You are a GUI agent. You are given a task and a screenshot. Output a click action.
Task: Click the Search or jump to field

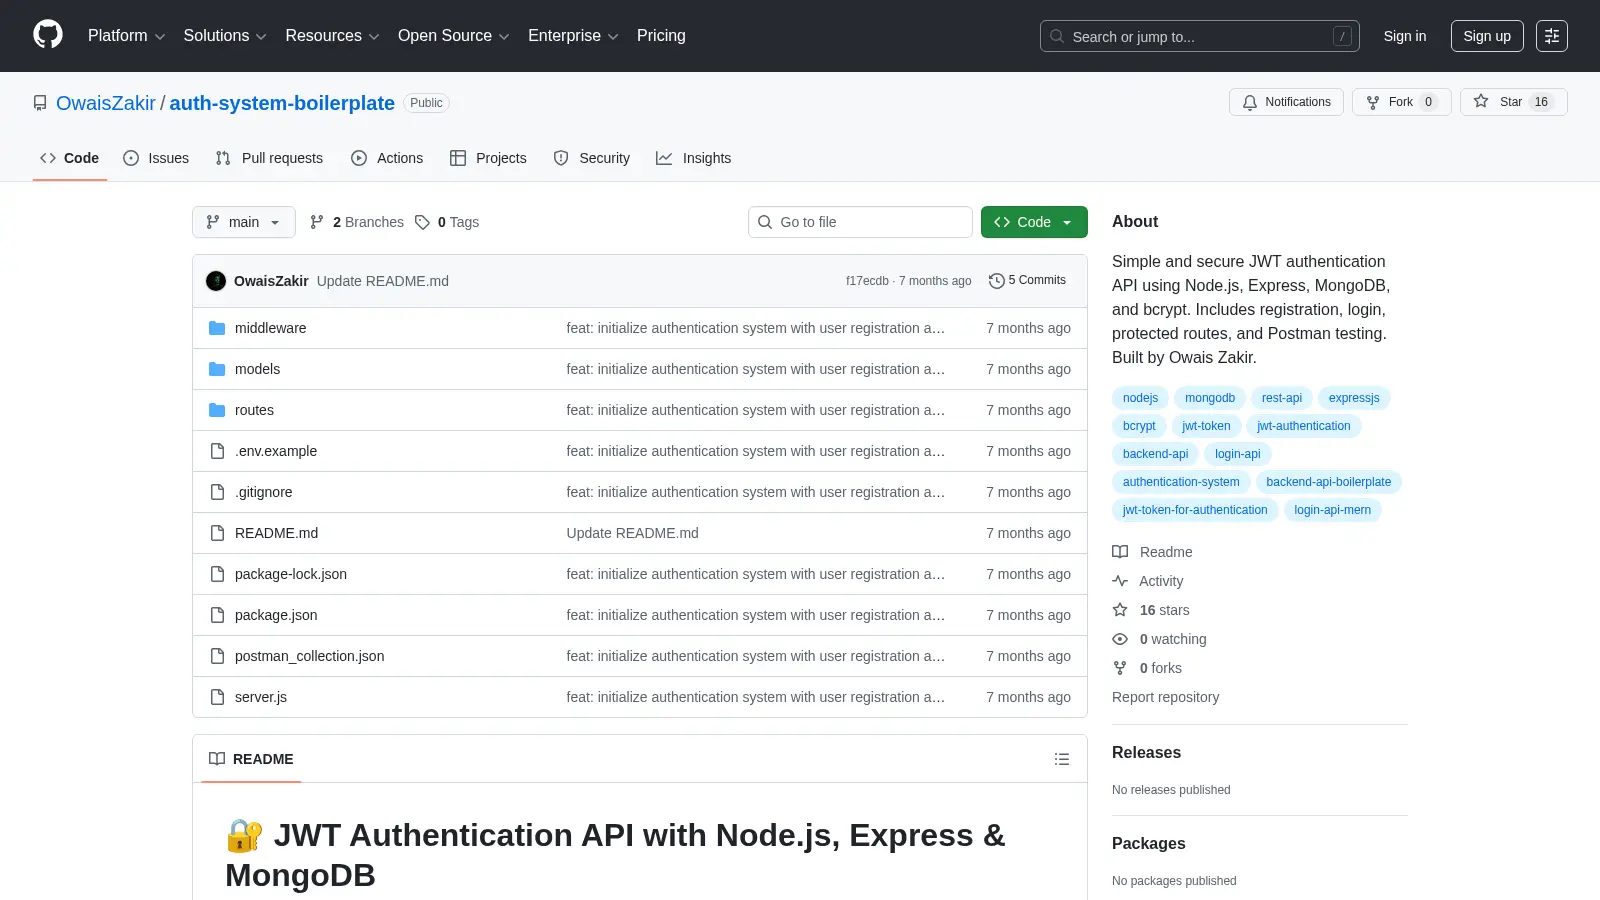click(x=1200, y=36)
